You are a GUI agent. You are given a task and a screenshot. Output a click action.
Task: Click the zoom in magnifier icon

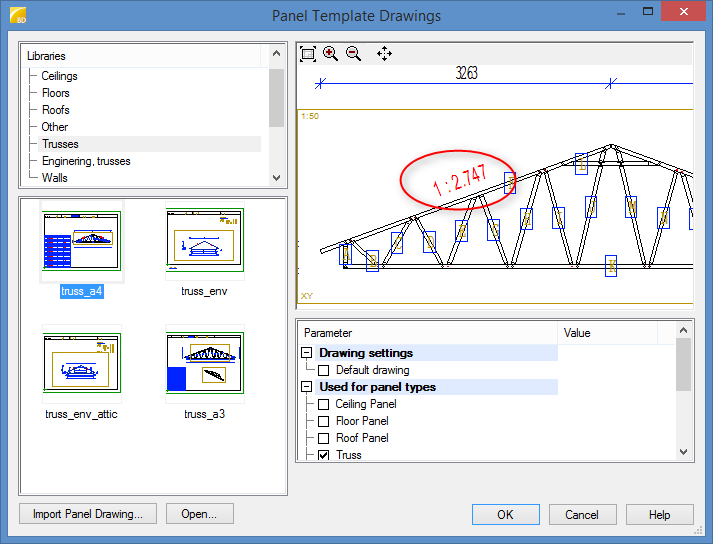point(331,54)
